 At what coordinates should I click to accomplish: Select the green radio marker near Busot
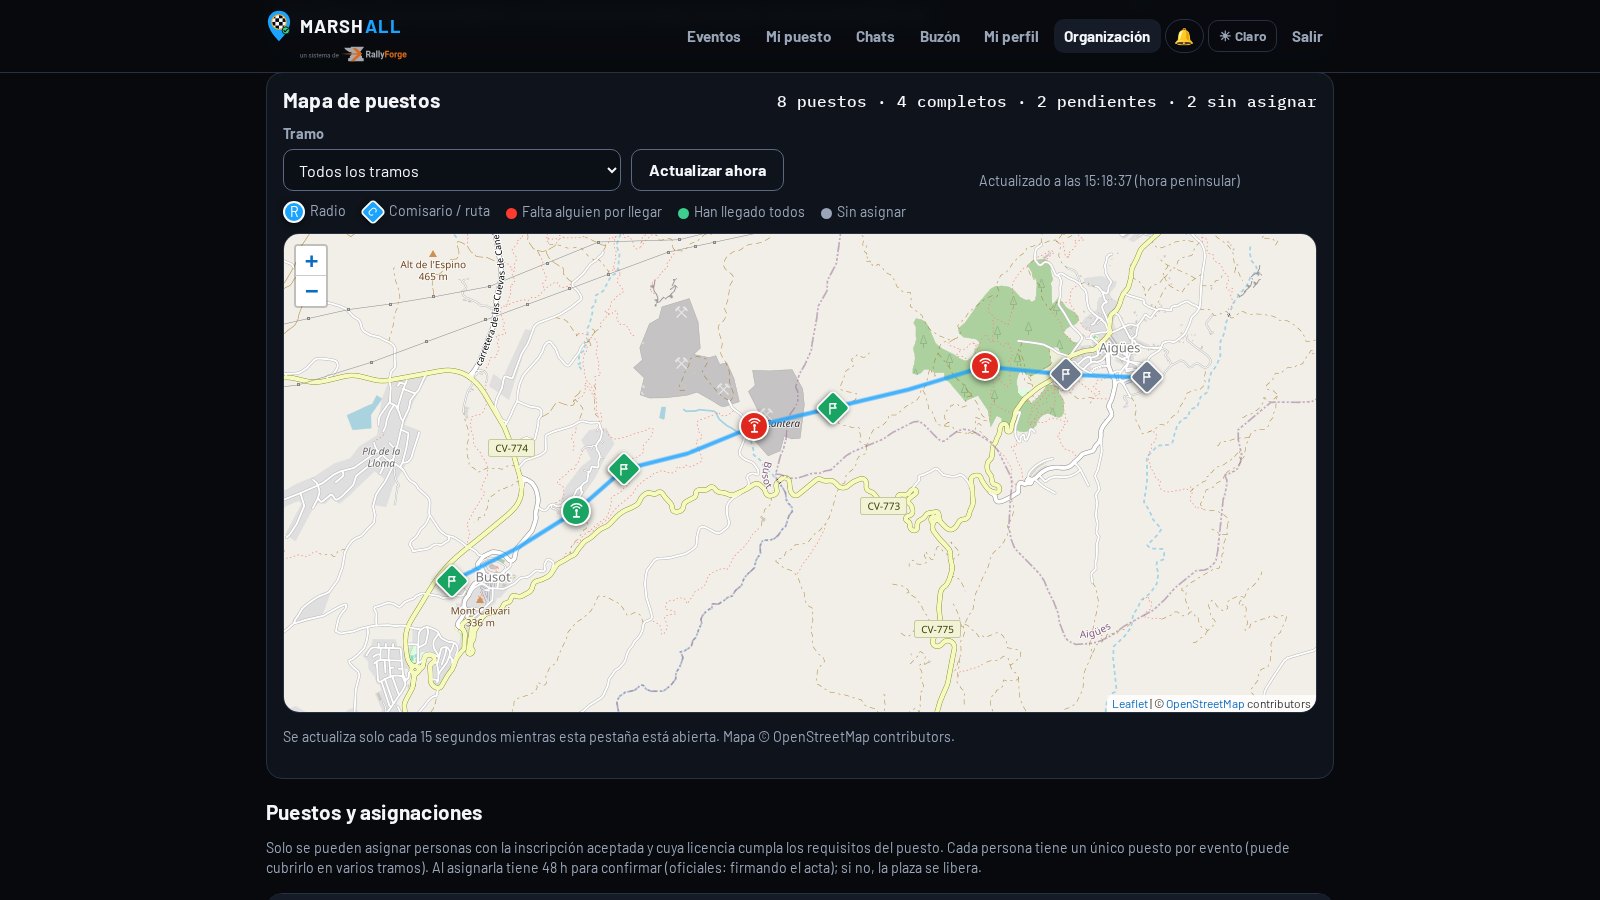click(576, 511)
